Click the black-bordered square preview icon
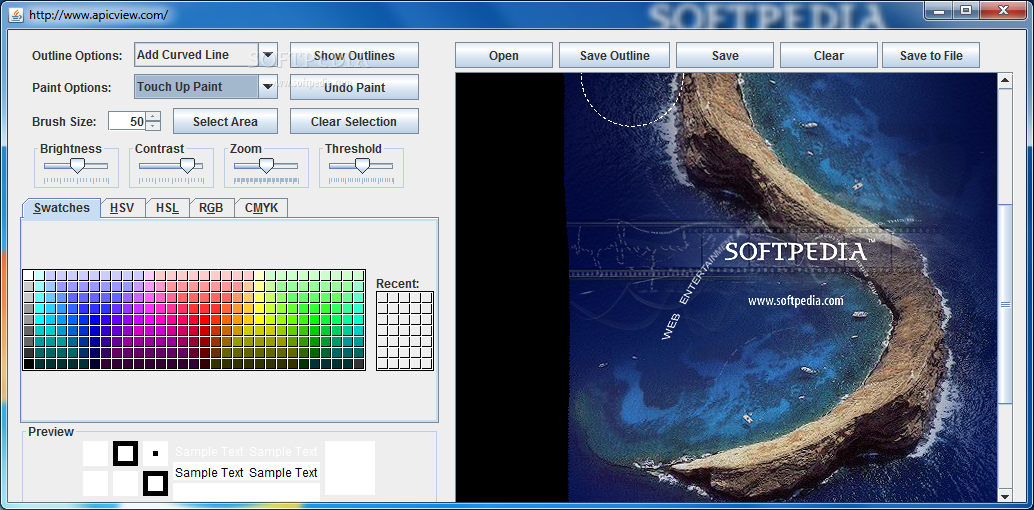The width and height of the screenshot is (1034, 510). 125,453
